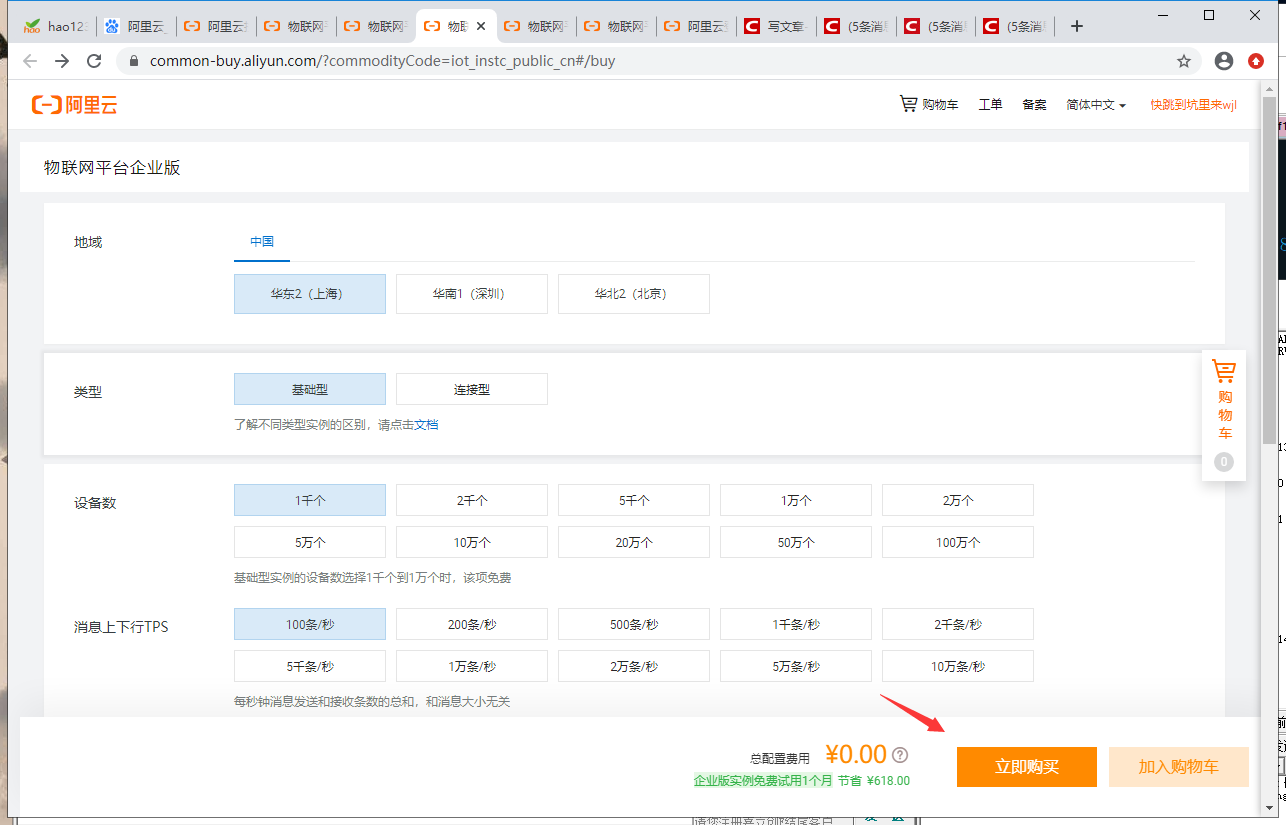Show help for the total price
Screen dimensions: 1286x825
point(900,755)
